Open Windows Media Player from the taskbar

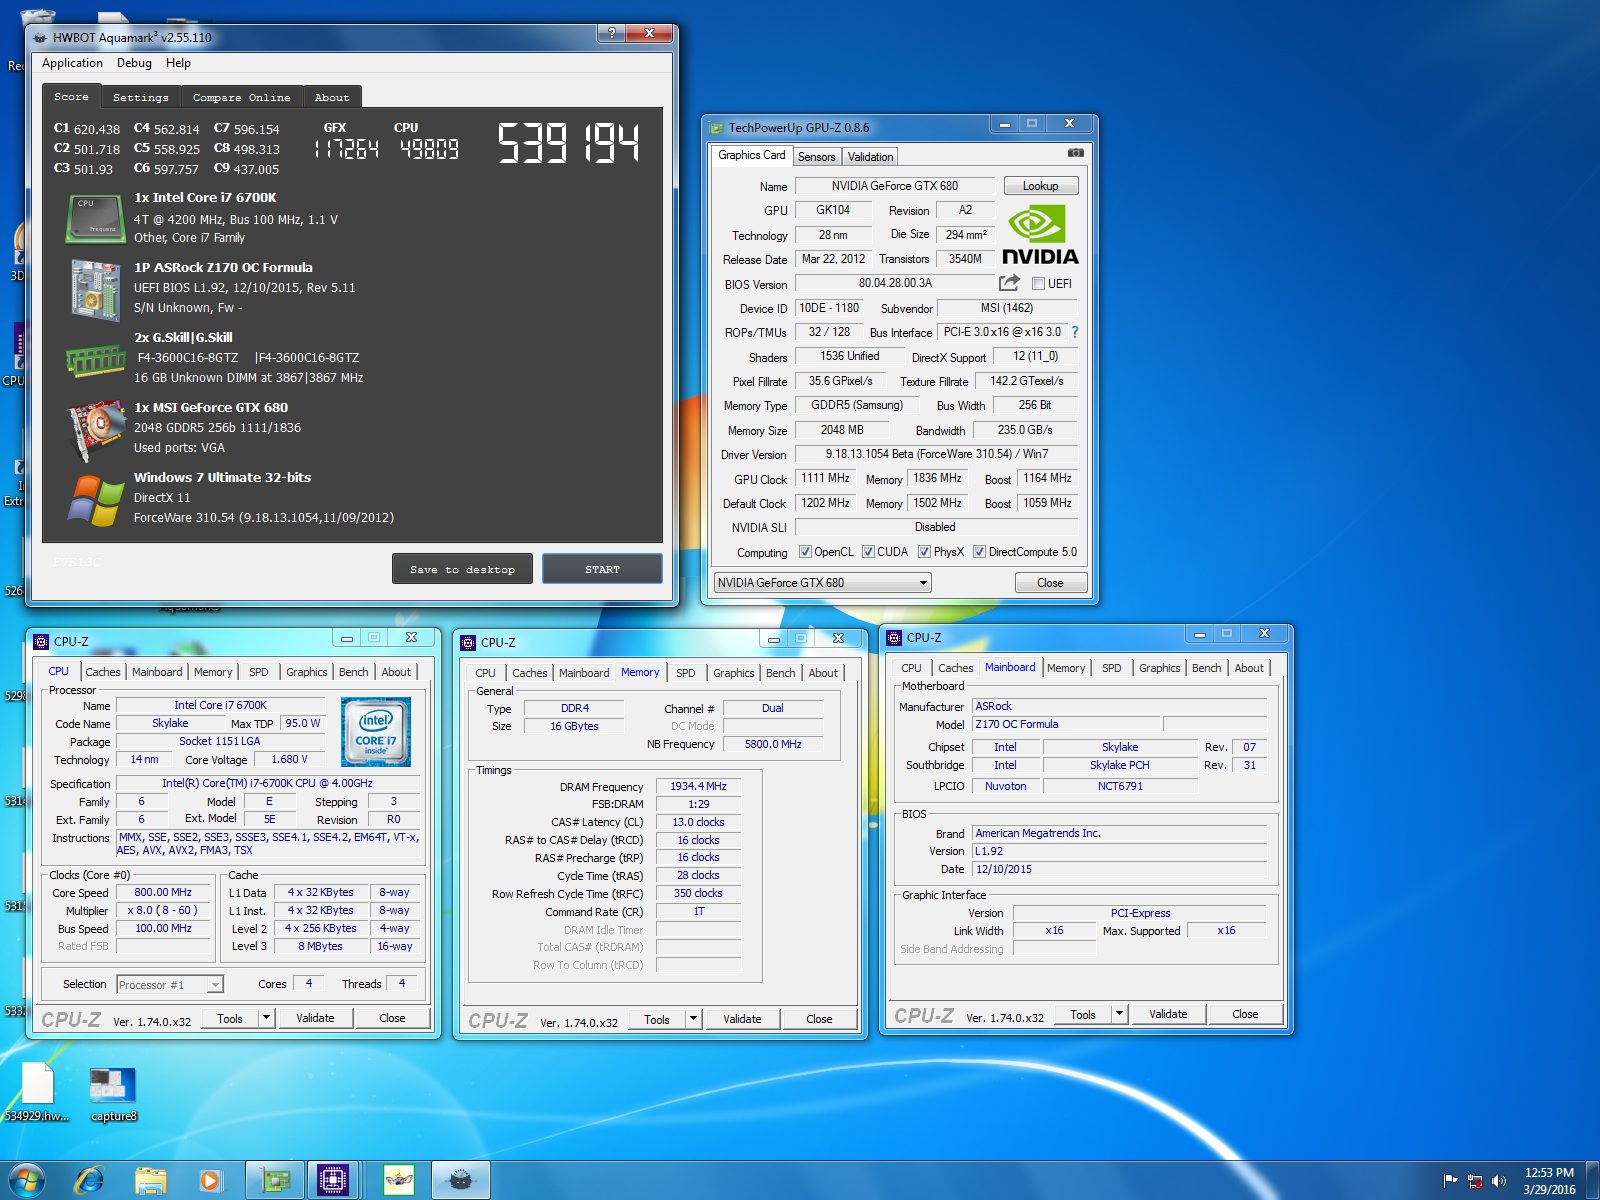pos(210,1181)
